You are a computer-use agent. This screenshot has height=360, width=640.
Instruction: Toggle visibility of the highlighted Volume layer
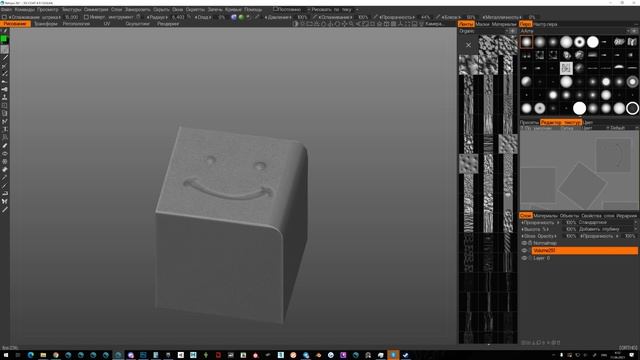point(524,251)
